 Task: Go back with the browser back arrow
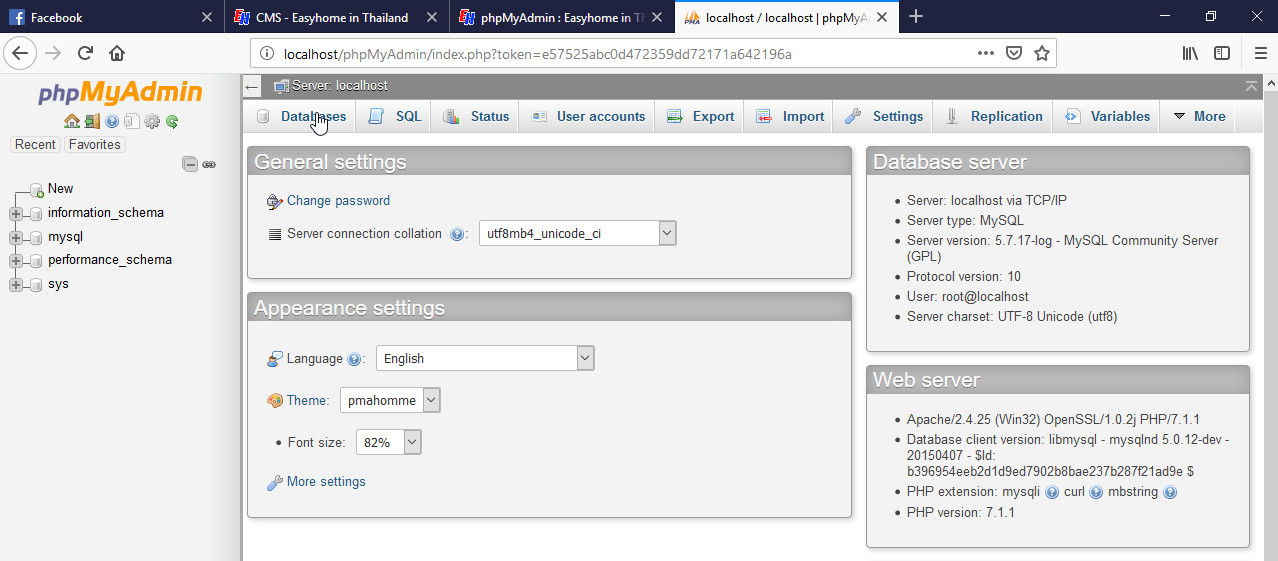22,53
